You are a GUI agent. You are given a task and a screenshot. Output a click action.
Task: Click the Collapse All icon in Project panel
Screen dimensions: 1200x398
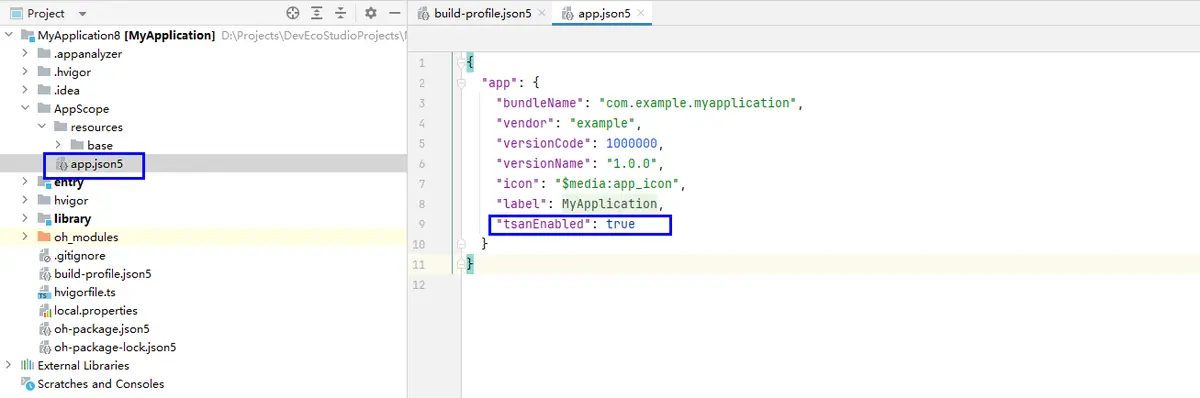coord(341,13)
